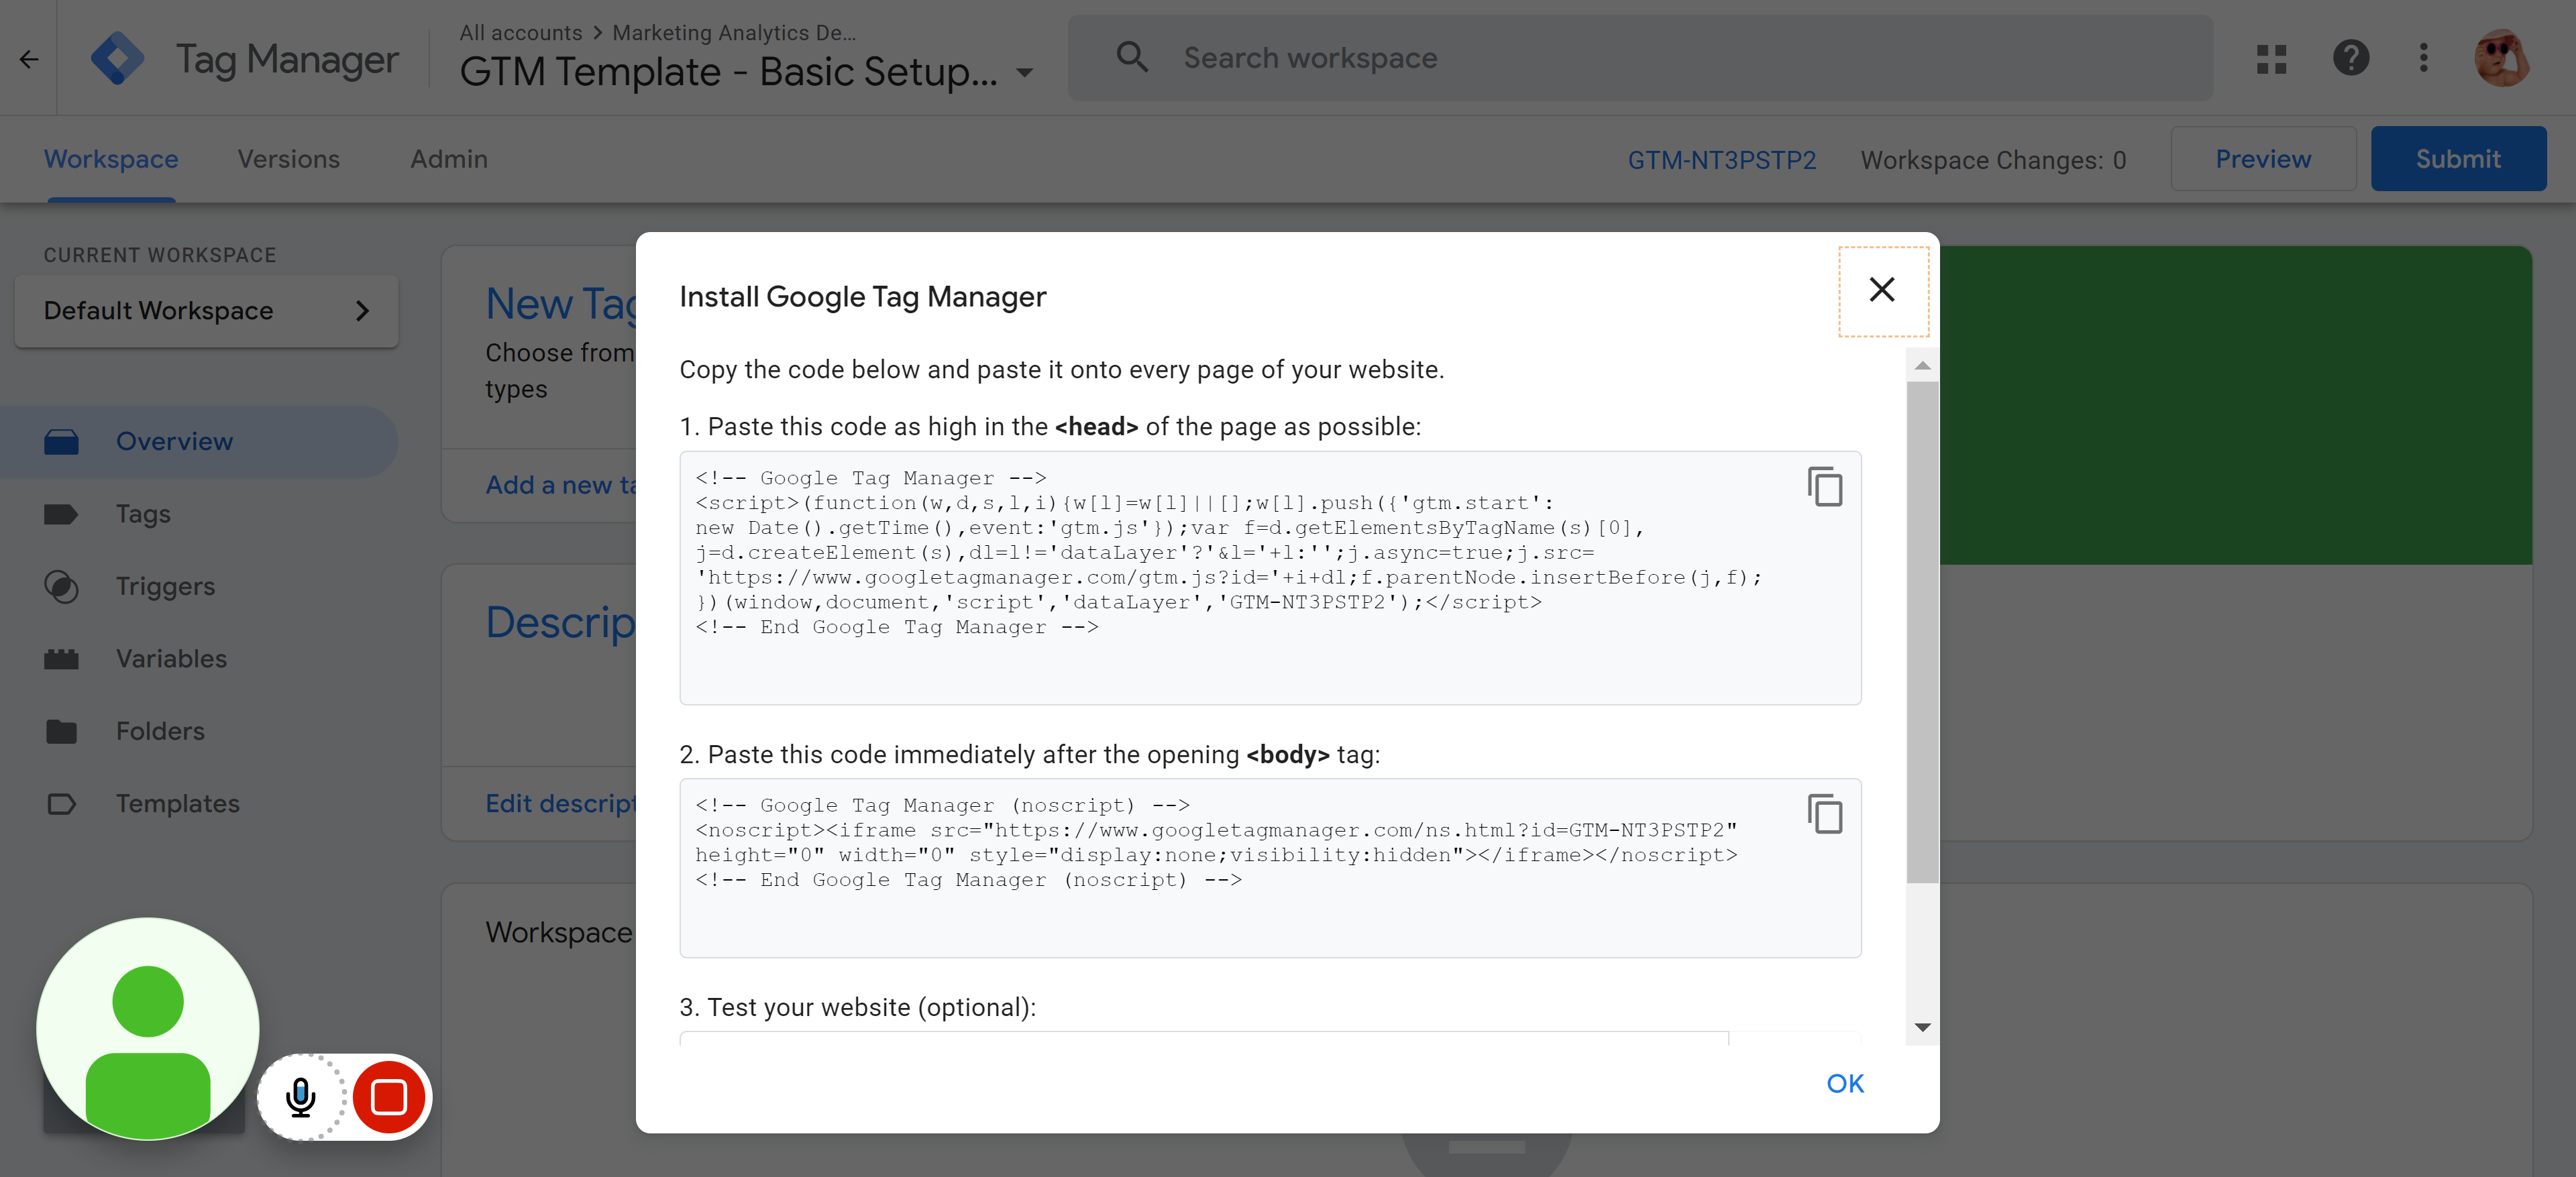The width and height of the screenshot is (2576, 1177).
Task: Click the GTM-NT3PSTP2 container ID link
Action: click(1721, 160)
